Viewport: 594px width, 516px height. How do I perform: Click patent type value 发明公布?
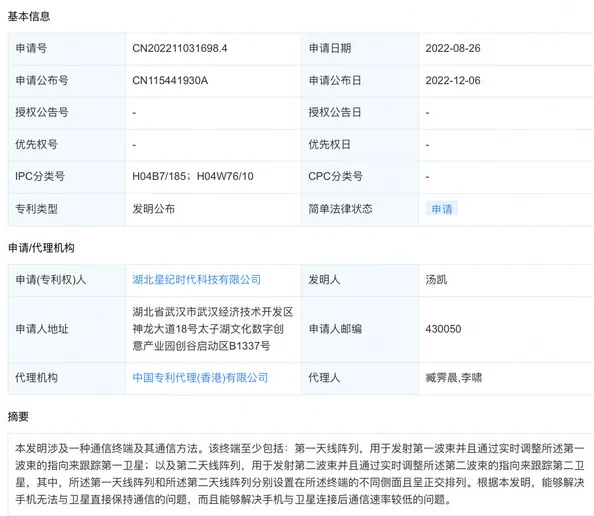[153, 209]
